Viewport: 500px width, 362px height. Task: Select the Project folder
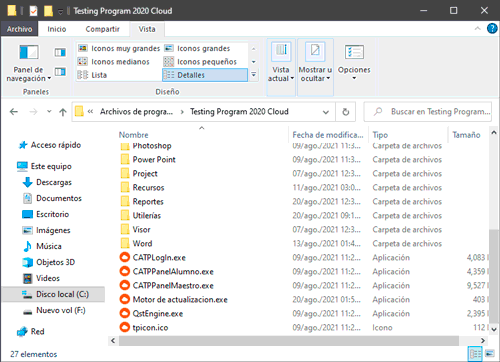pos(145,174)
